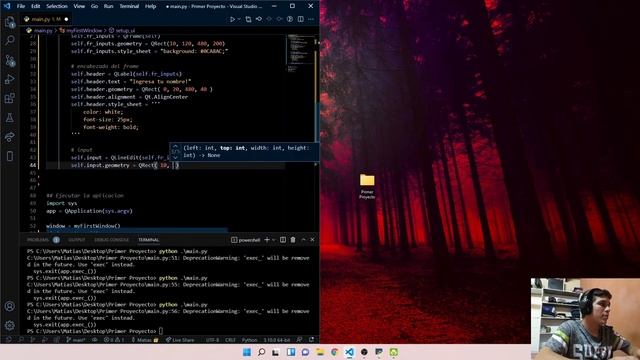Expand the new terminal launch profile dropdown
The height and width of the screenshot is (360, 640).
coord(273,240)
